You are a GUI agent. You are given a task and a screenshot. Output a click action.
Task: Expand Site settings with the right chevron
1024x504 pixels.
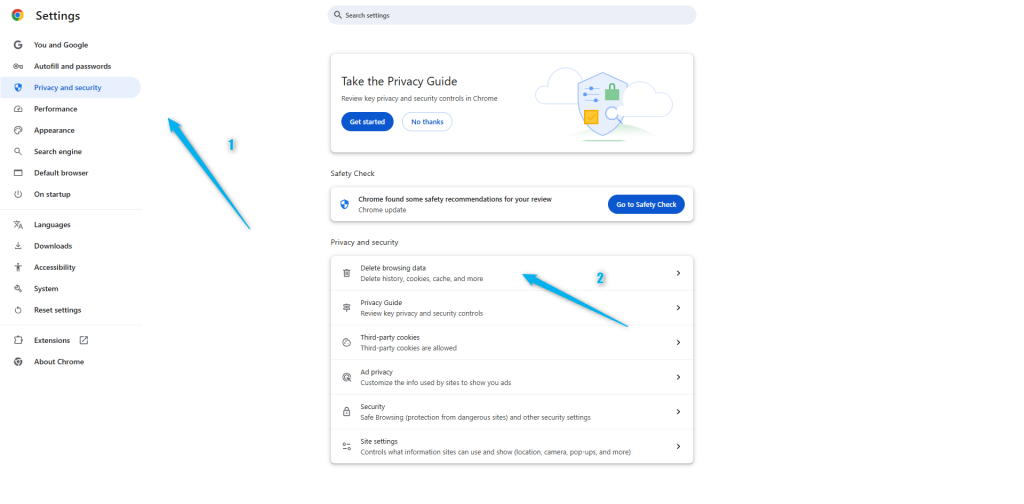(x=678, y=446)
